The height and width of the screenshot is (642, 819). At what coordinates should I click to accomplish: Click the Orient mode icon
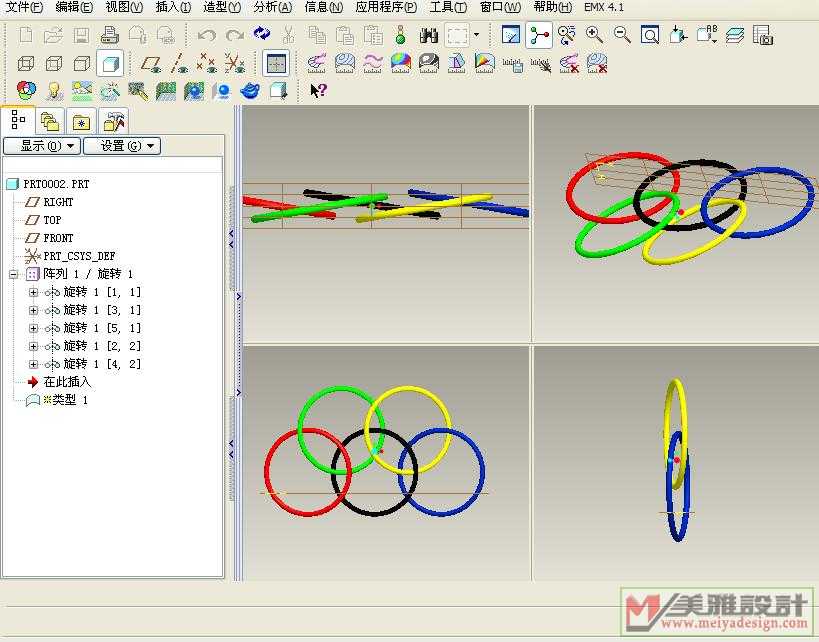pyautogui.click(x=567, y=35)
